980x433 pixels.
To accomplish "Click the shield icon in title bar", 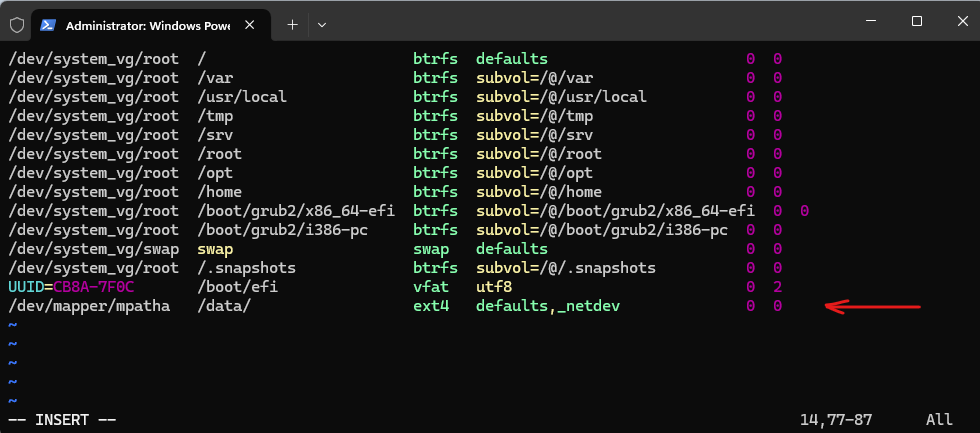I will point(17,25).
